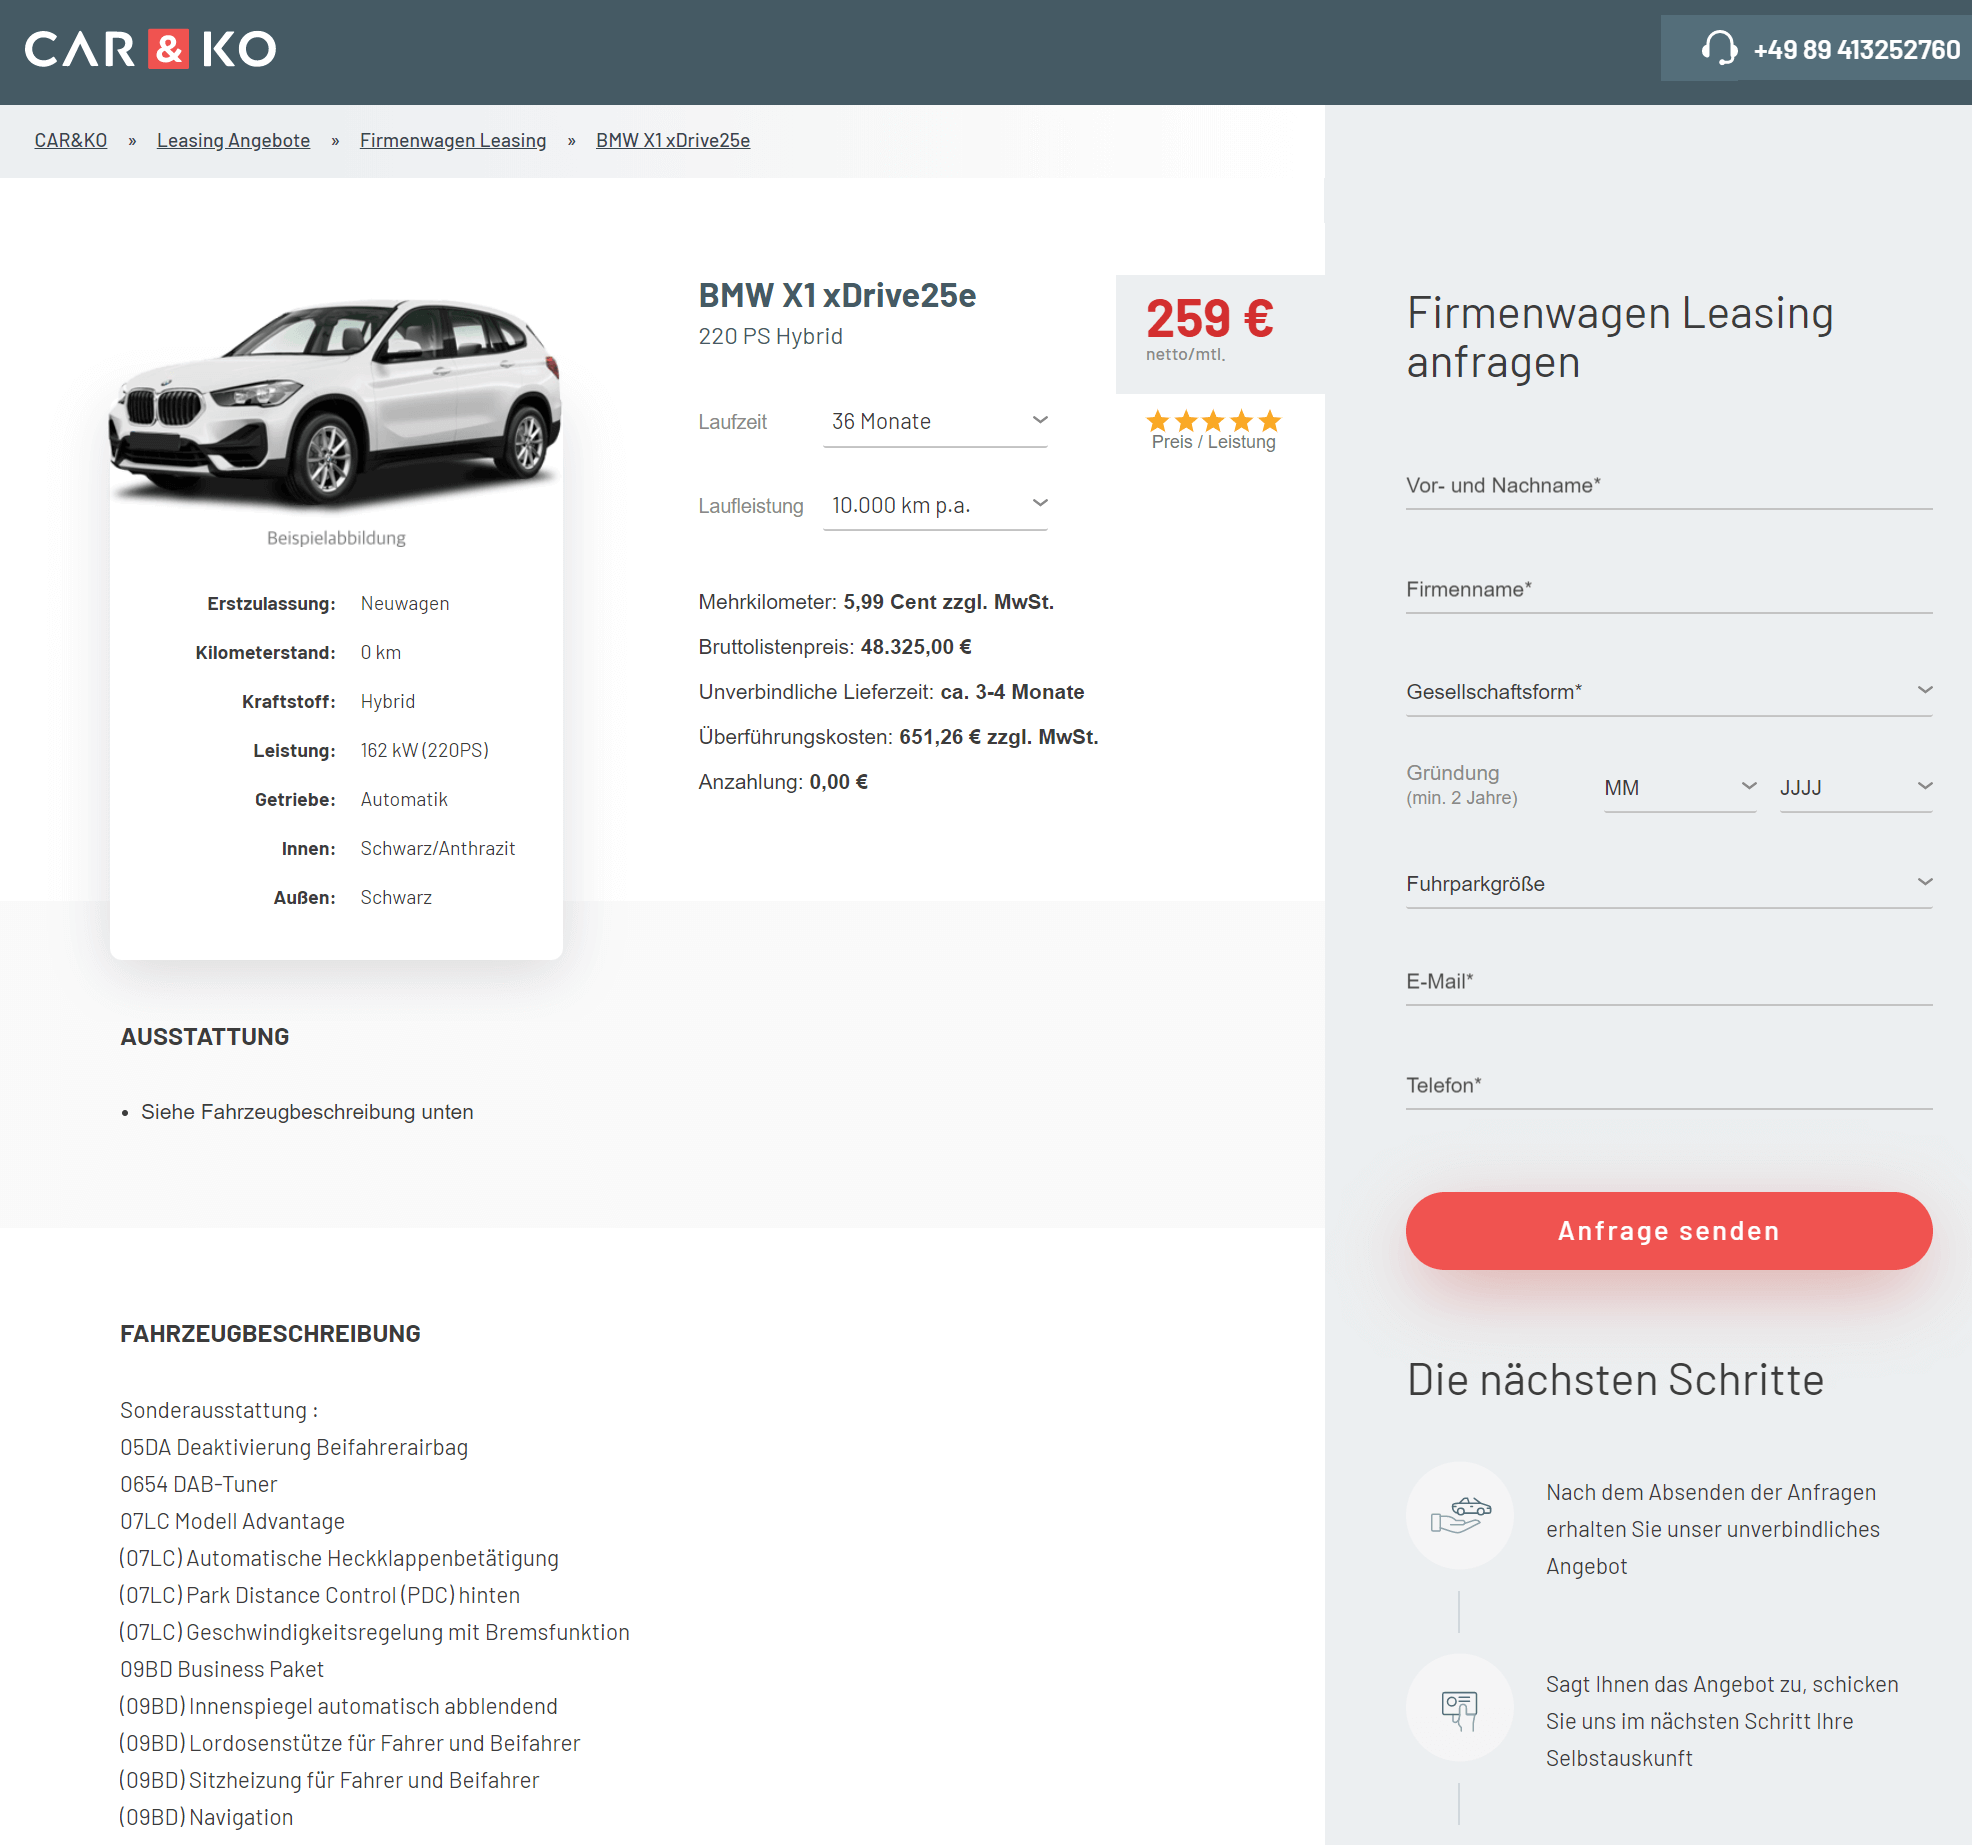Click the Anzahlung 0,00 € line
This screenshot has height=1845, width=1972.
pos(783,782)
